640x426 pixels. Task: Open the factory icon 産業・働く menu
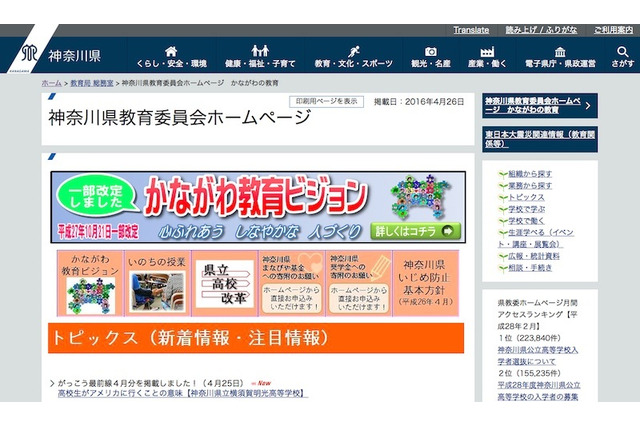click(487, 57)
